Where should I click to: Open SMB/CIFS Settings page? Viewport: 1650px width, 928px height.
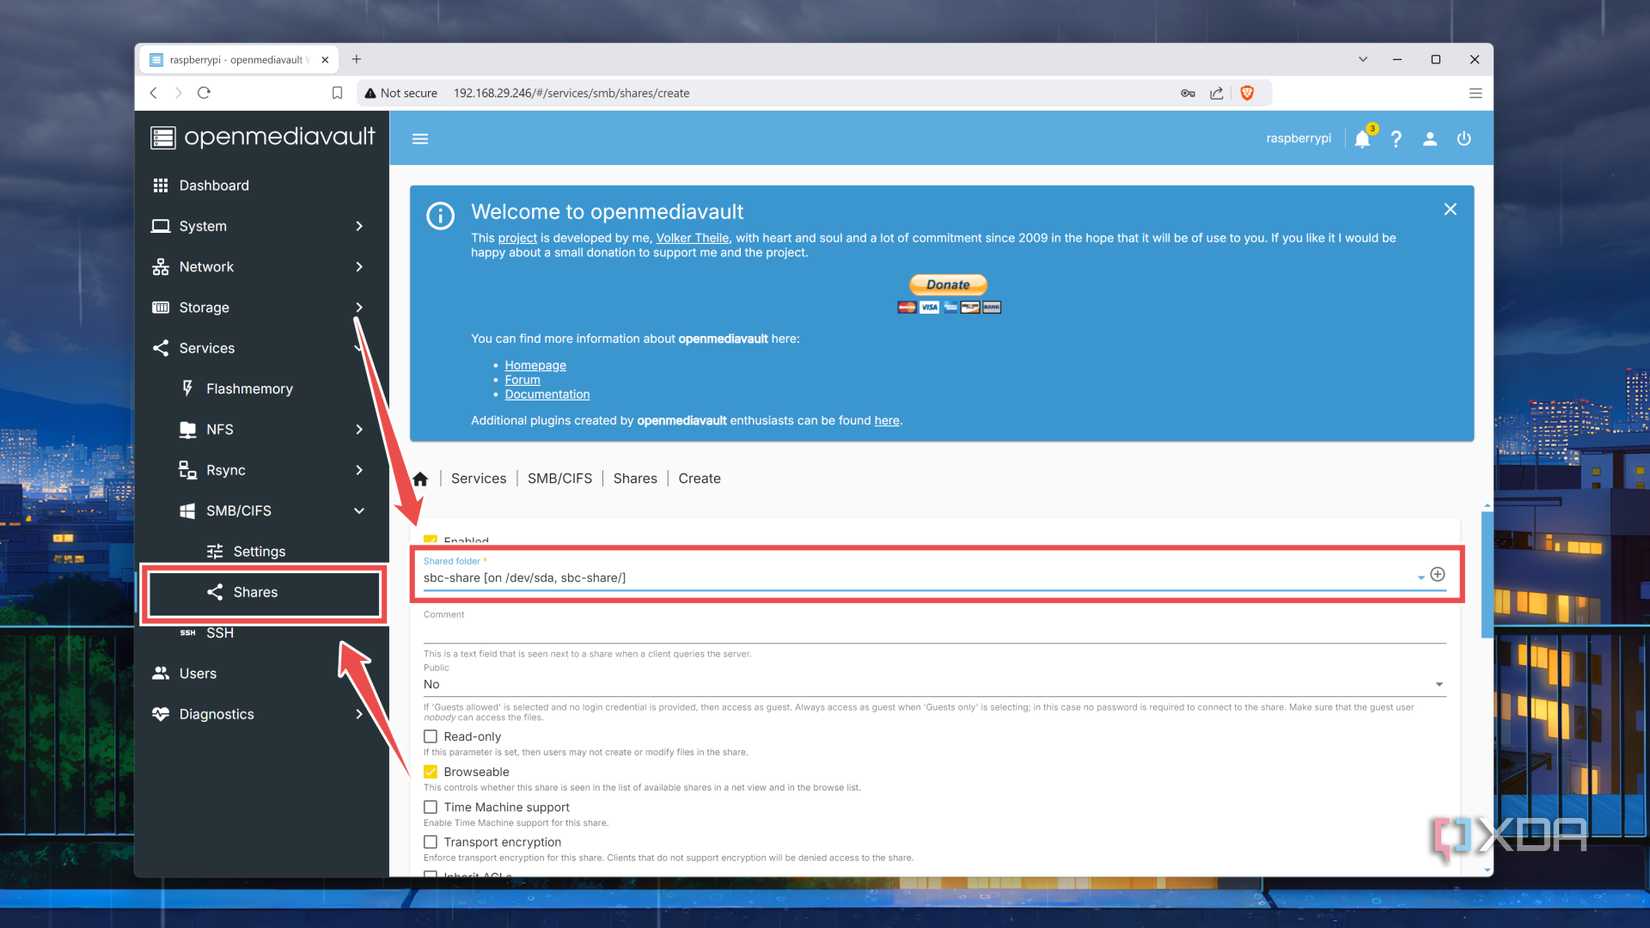pyautogui.click(x=262, y=551)
